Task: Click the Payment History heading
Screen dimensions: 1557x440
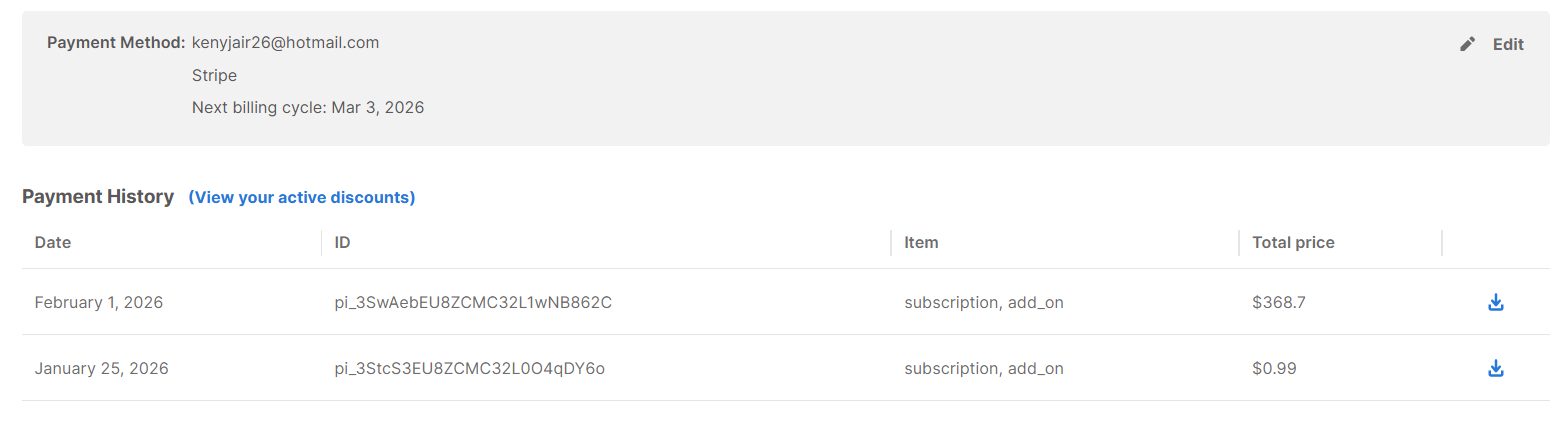Action: click(98, 197)
